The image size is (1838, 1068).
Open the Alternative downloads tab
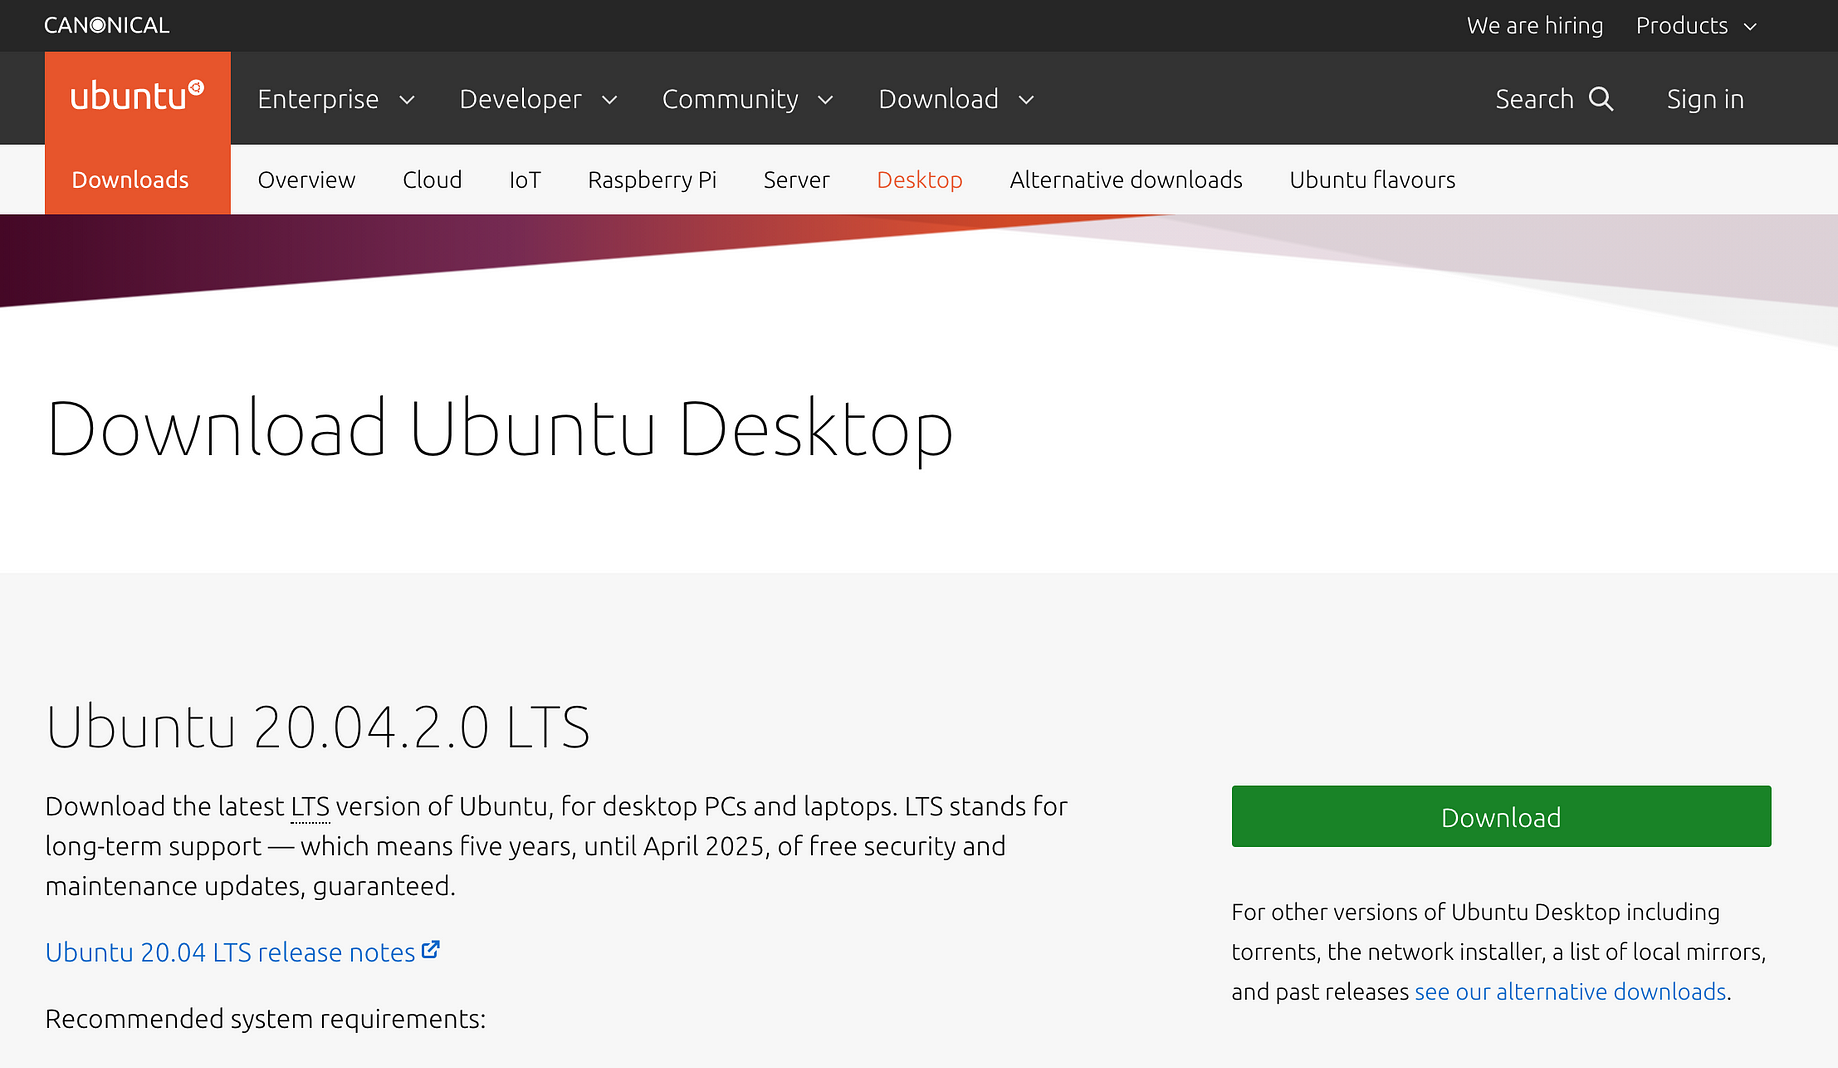pos(1126,180)
